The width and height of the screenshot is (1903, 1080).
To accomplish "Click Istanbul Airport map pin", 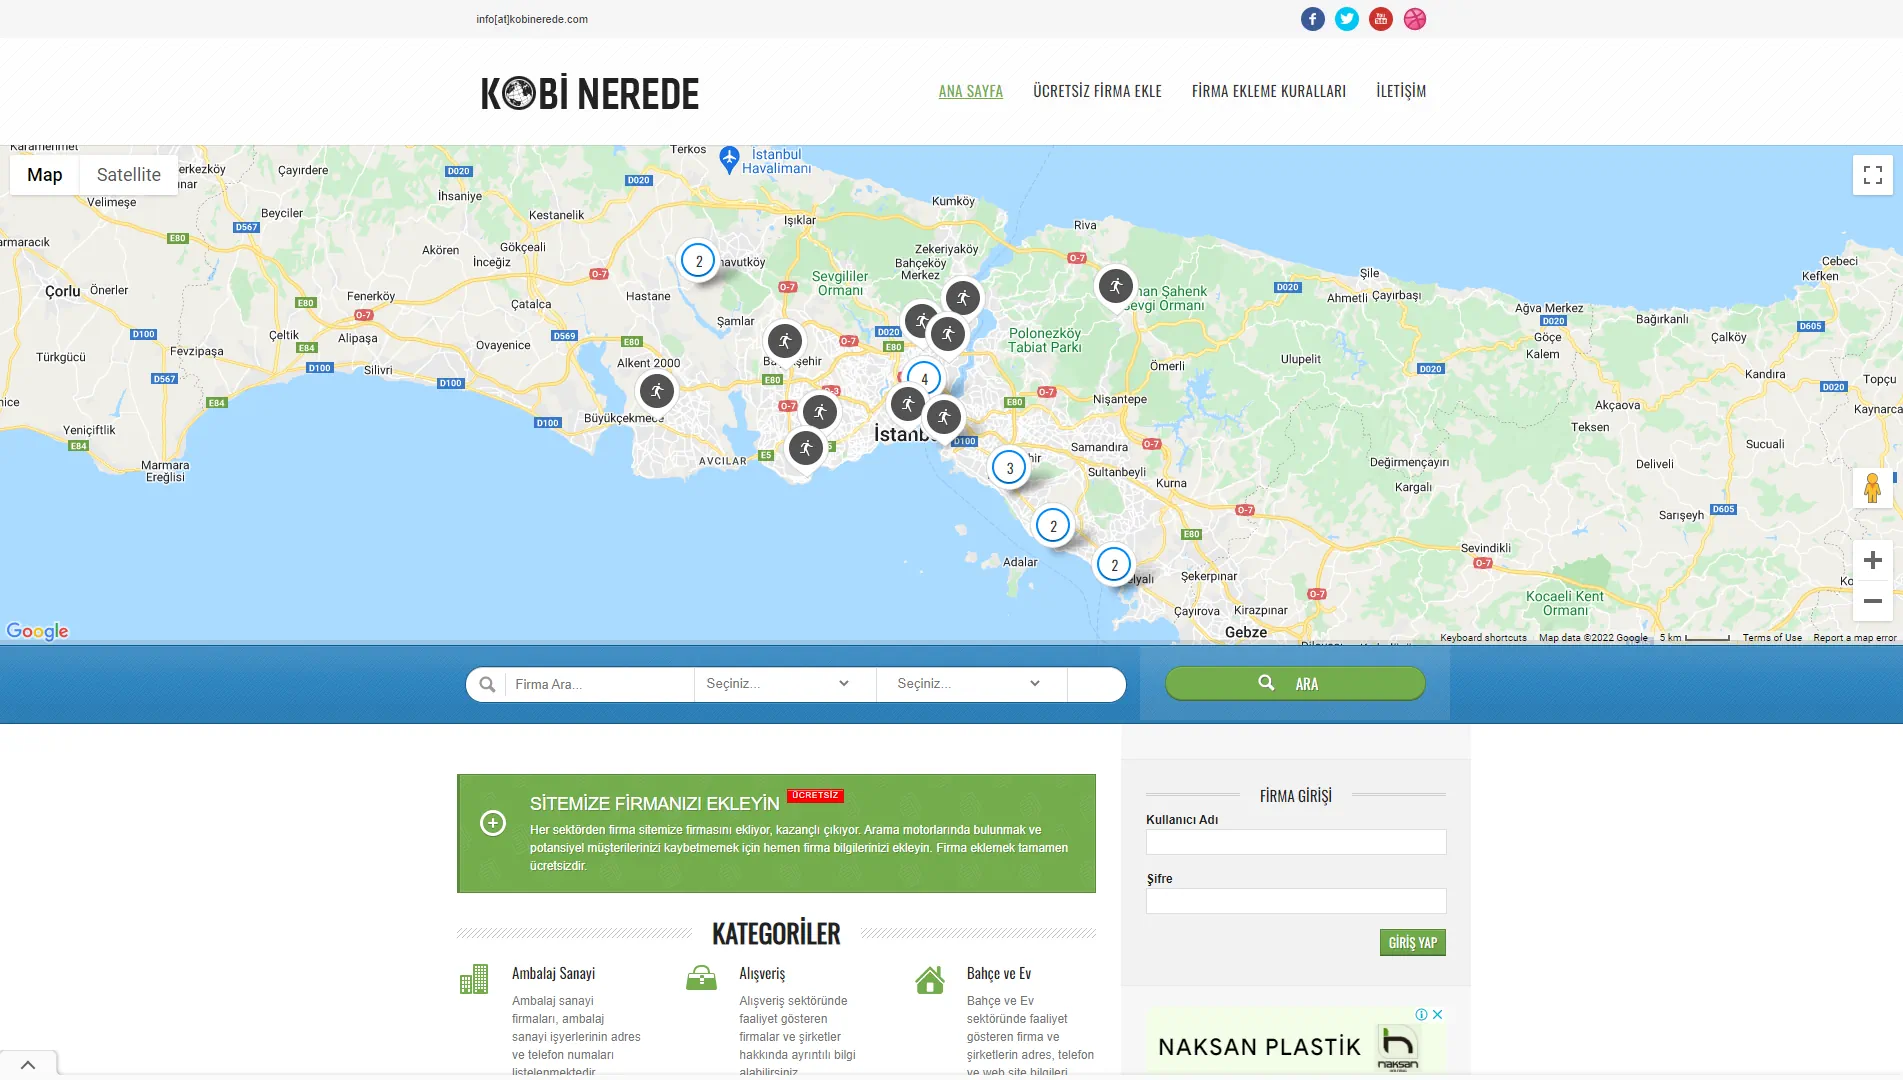I will coord(729,158).
